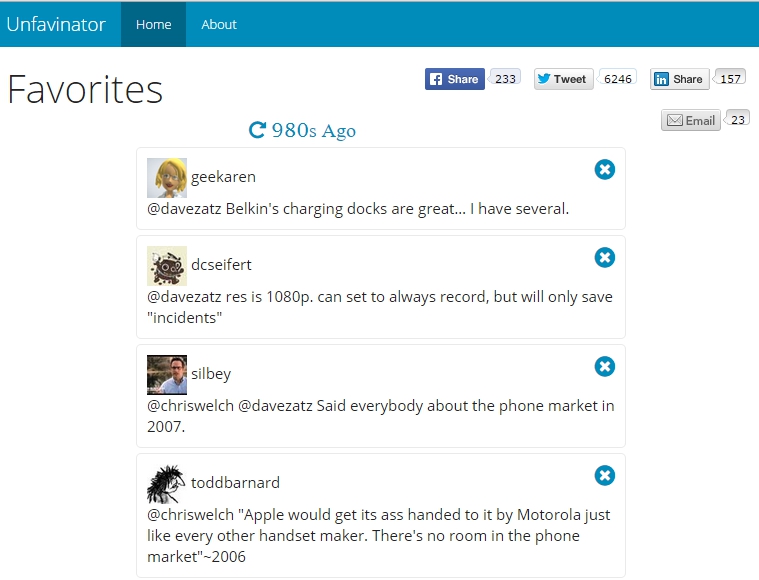Click the Facebook share count 233
Image resolution: width=759 pixels, height=580 pixels.
coord(504,78)
